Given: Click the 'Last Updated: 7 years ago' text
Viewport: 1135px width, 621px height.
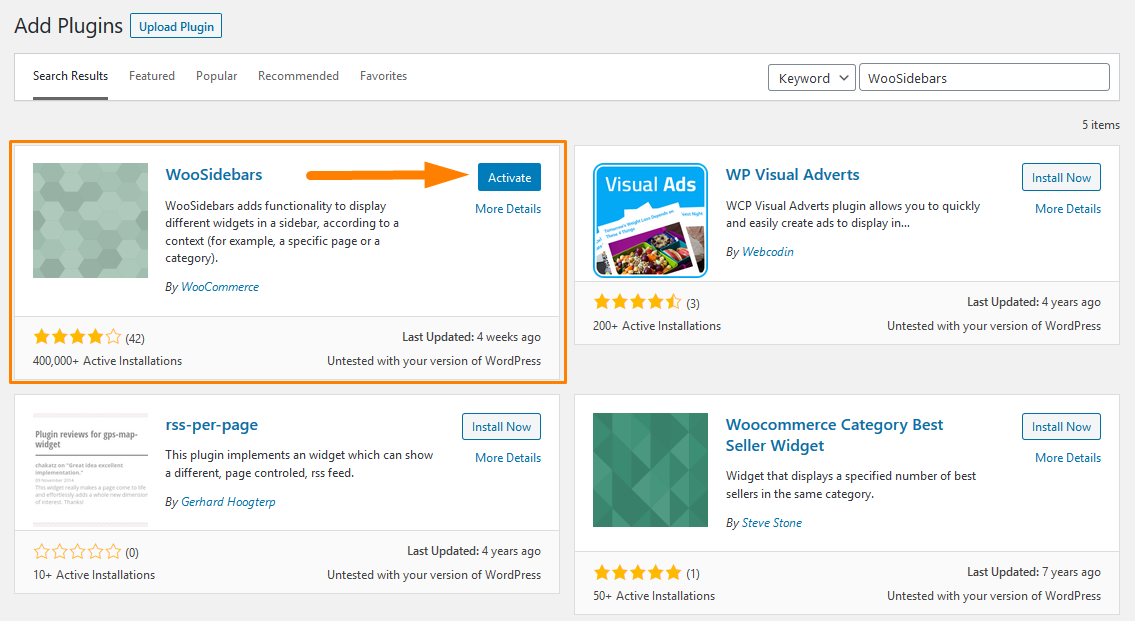Looking at the screenshot, I should [x=1034, y=572].
